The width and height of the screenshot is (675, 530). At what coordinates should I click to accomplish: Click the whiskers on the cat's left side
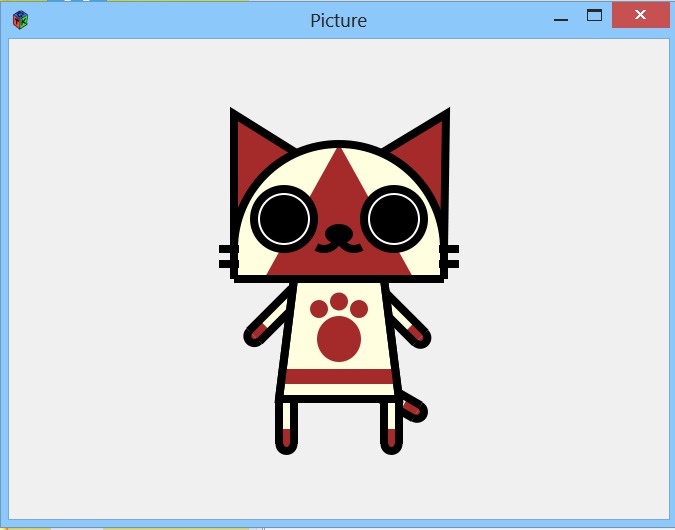coord(228,257)
